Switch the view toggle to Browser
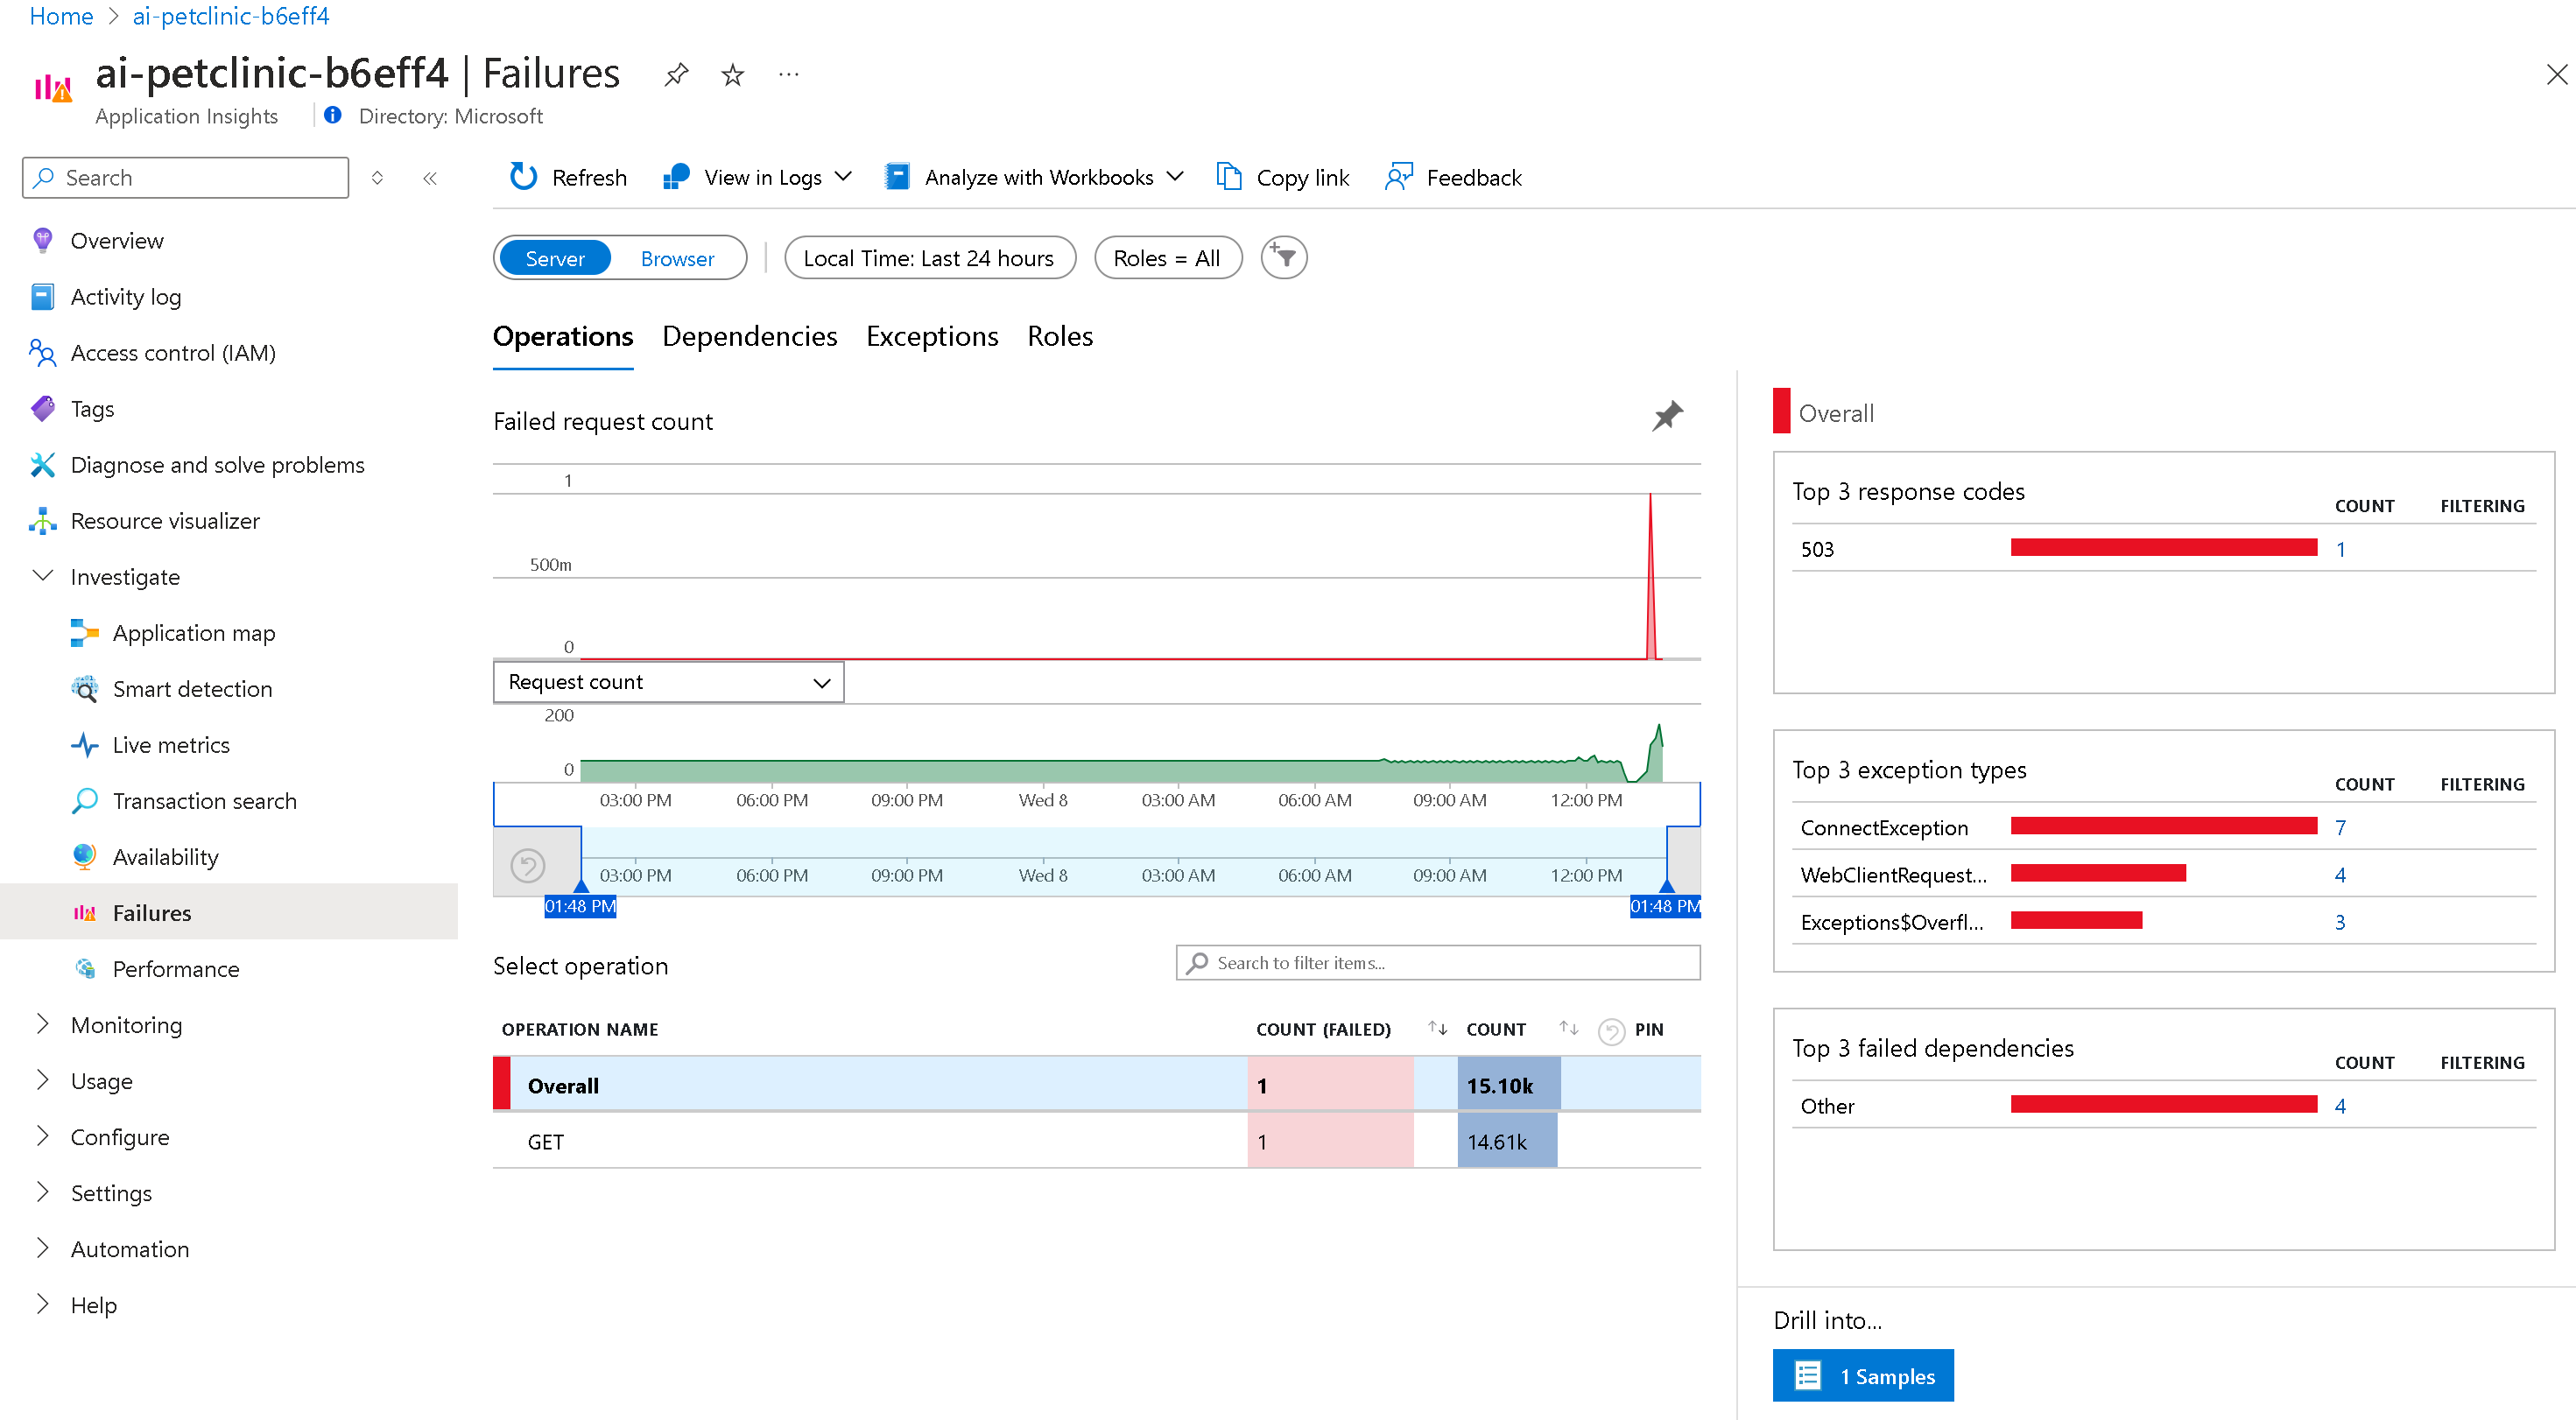Viewport: 2576px width, 1420px height. pos(677,258)
